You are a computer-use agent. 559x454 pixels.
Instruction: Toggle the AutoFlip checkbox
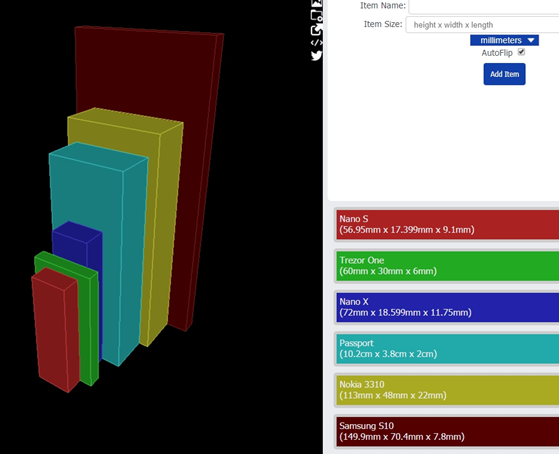tap(521, 52)
